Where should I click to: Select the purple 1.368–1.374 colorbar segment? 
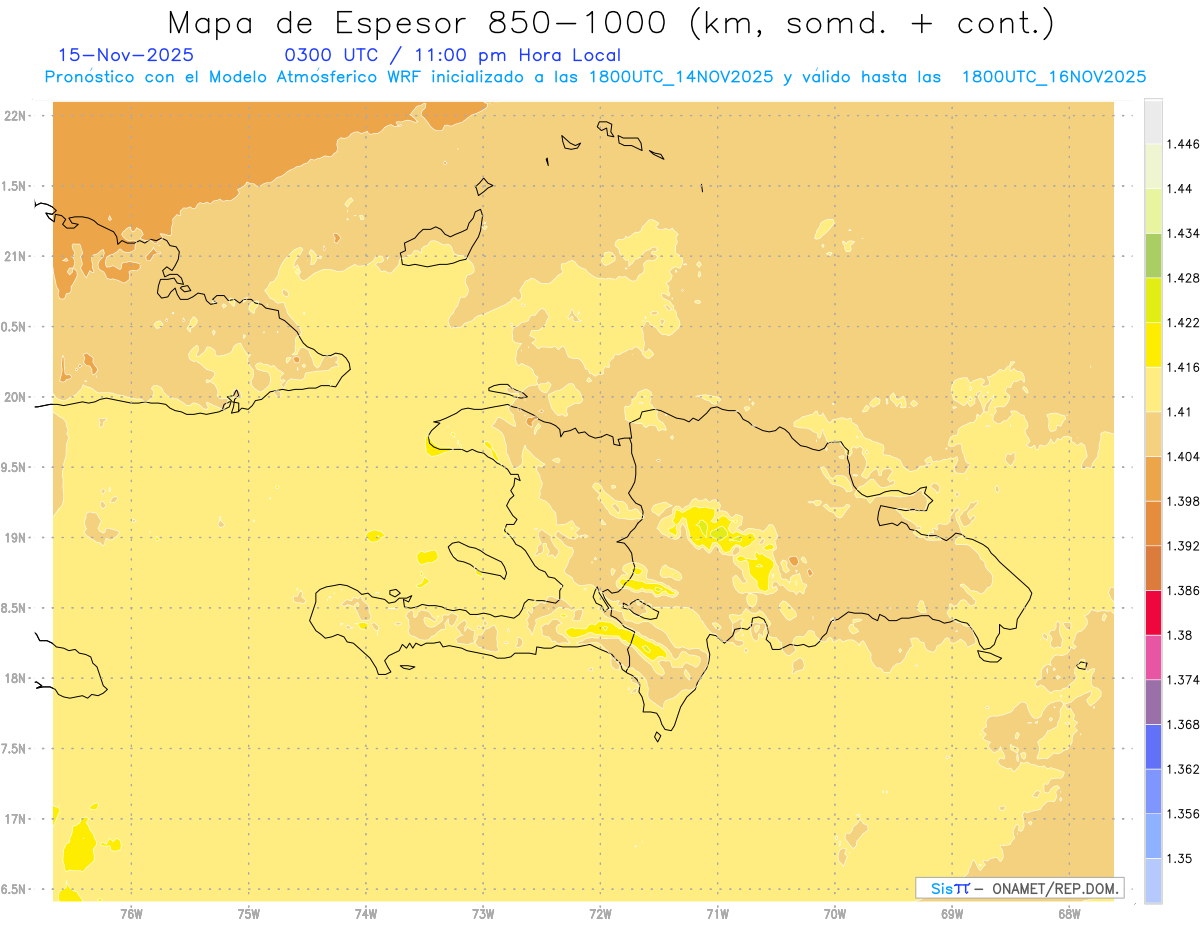pos(1153,702)
